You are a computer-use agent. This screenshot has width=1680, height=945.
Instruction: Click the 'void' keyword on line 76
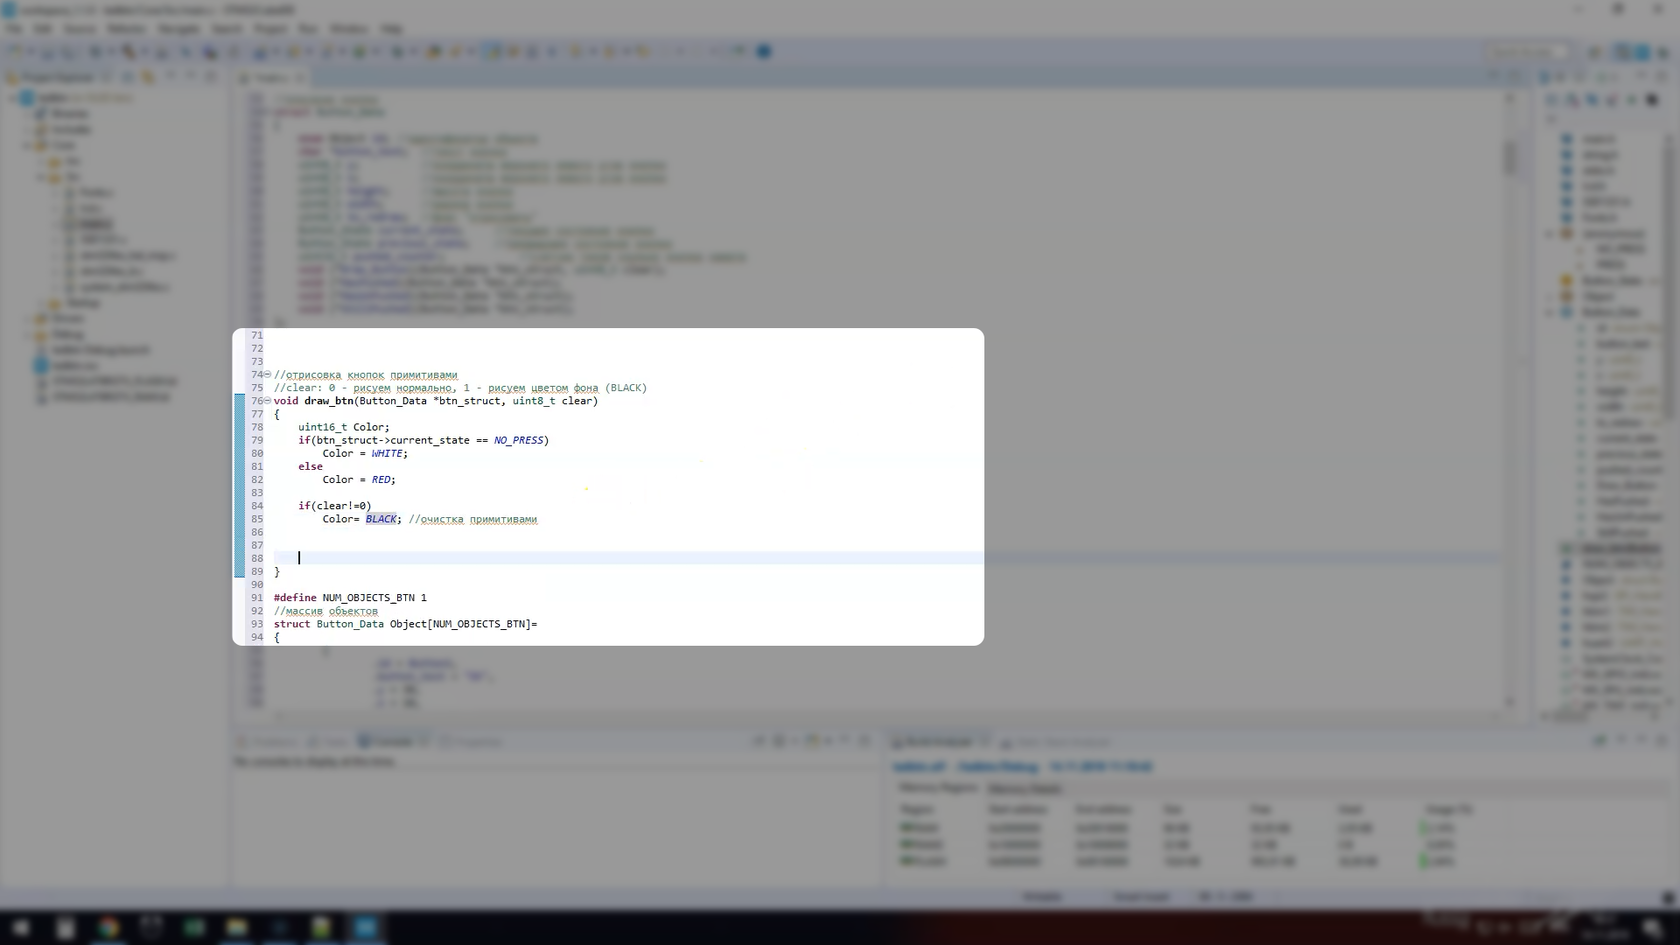[286, 401]
